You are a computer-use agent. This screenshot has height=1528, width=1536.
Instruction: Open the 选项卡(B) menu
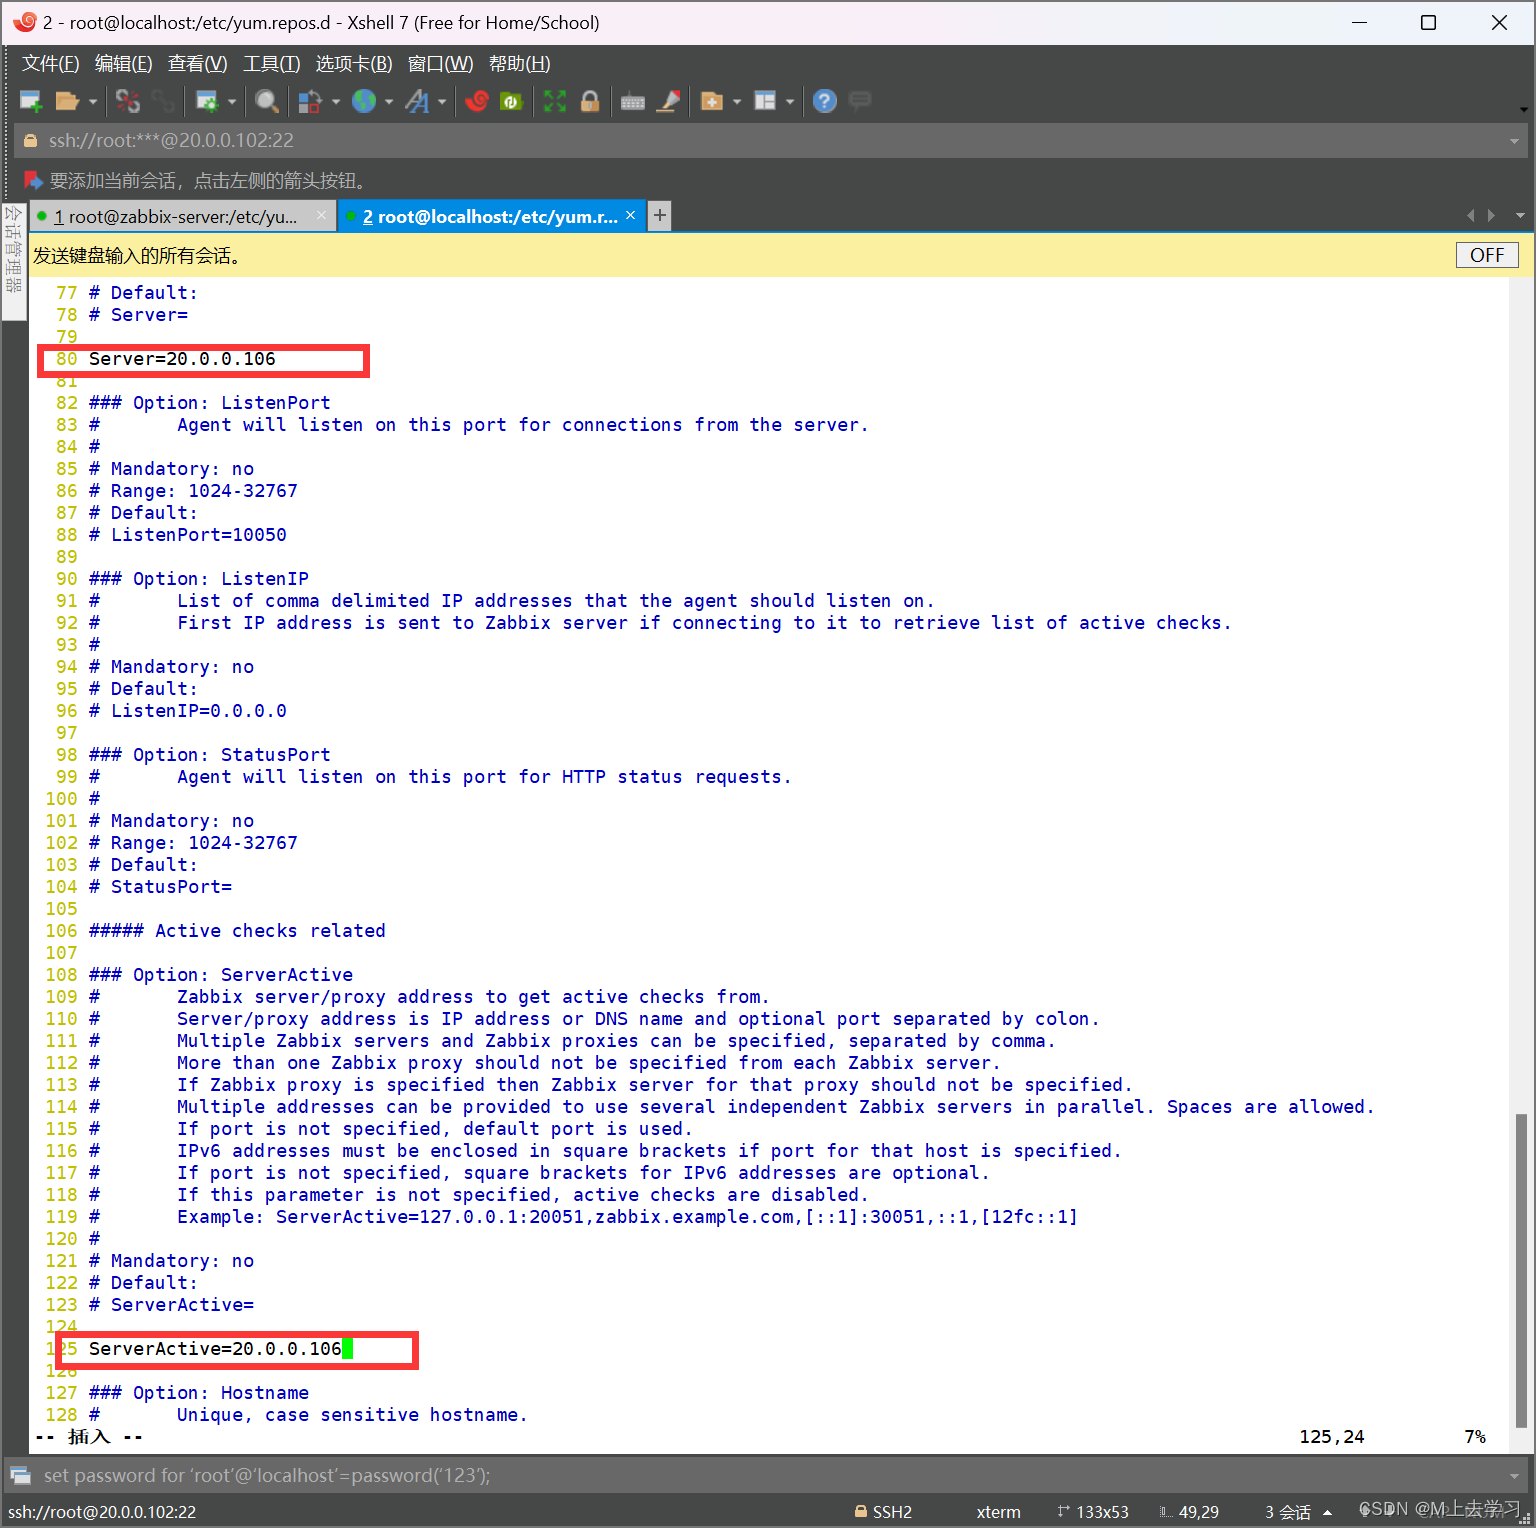coord(353,64)
